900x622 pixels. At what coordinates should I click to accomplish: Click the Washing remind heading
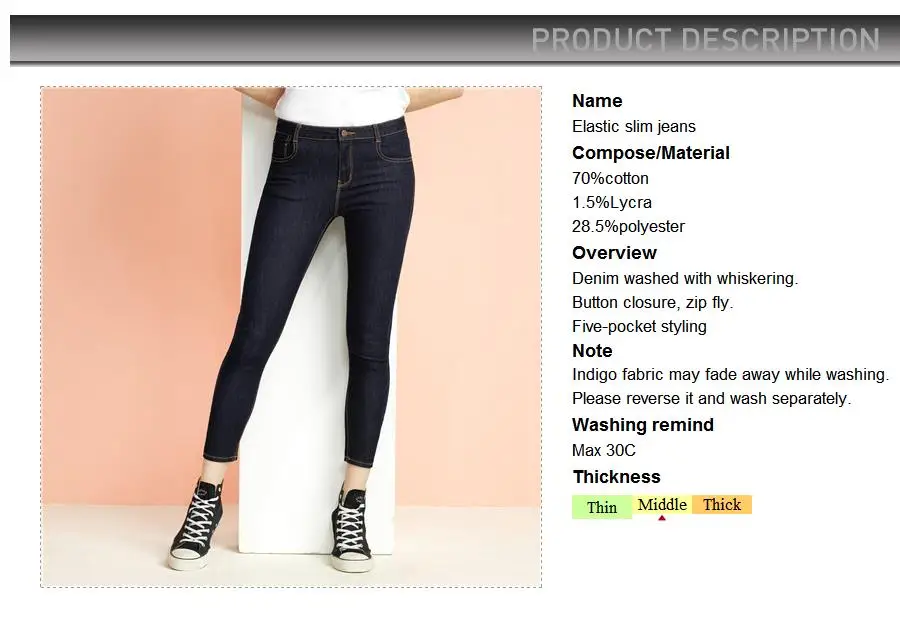(643, 425)
